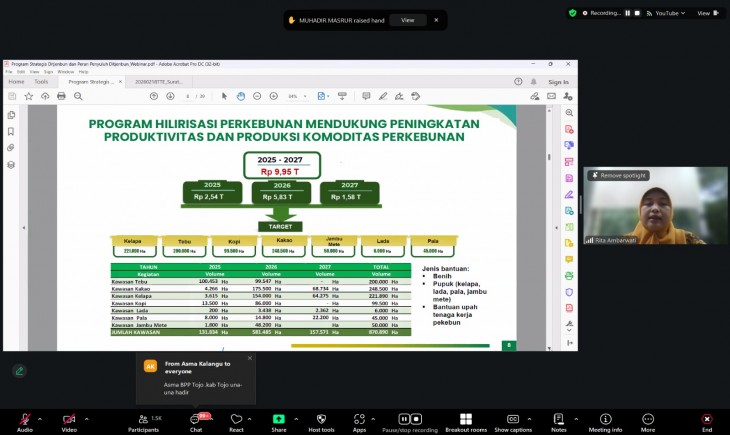730x435 pixels.
Task: Open Zoom Apps
Action: tap(359, 422)
